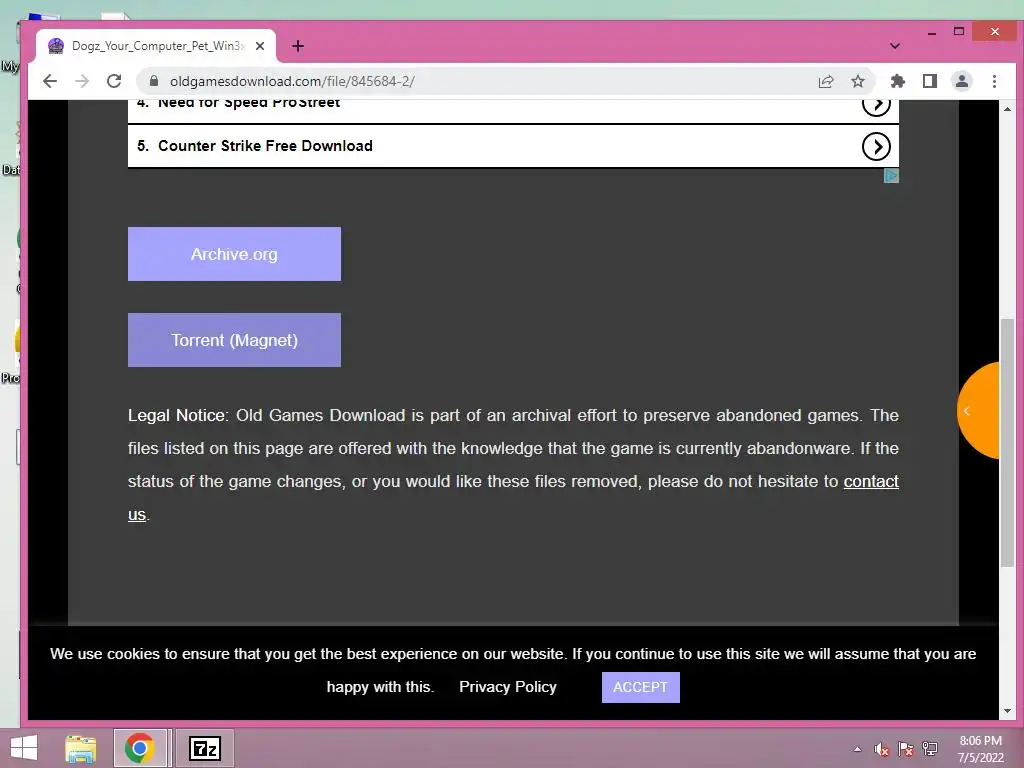Follow the contact us link

(x=871, y=481)
